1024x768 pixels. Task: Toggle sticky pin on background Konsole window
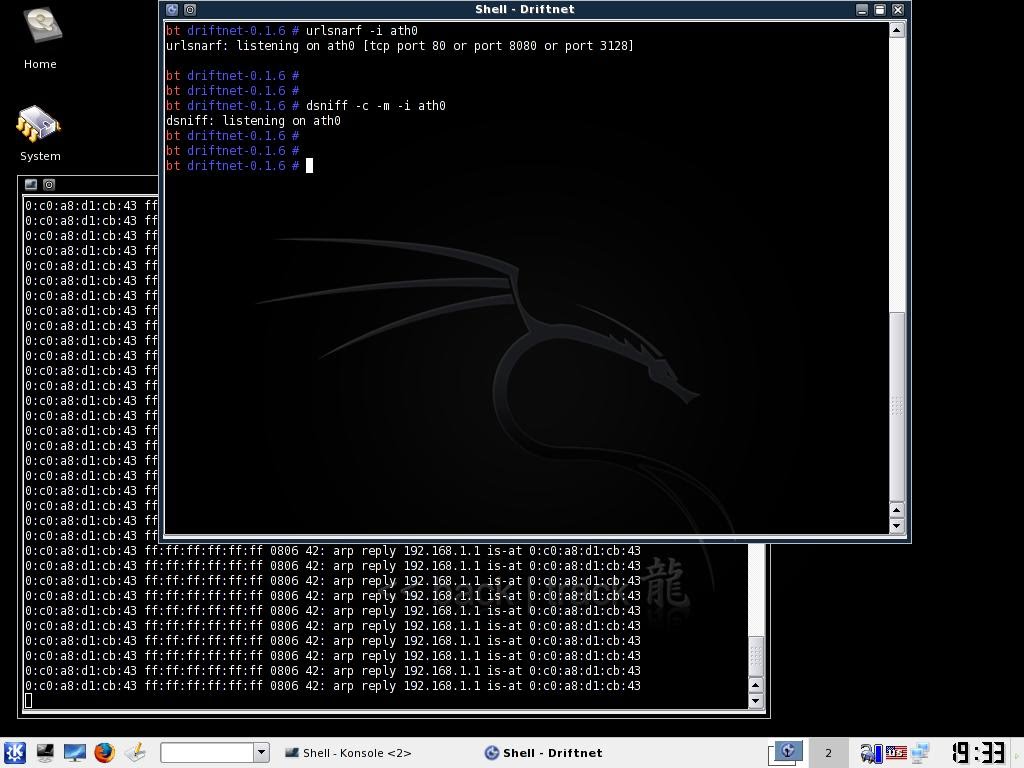tap(49, 184)
